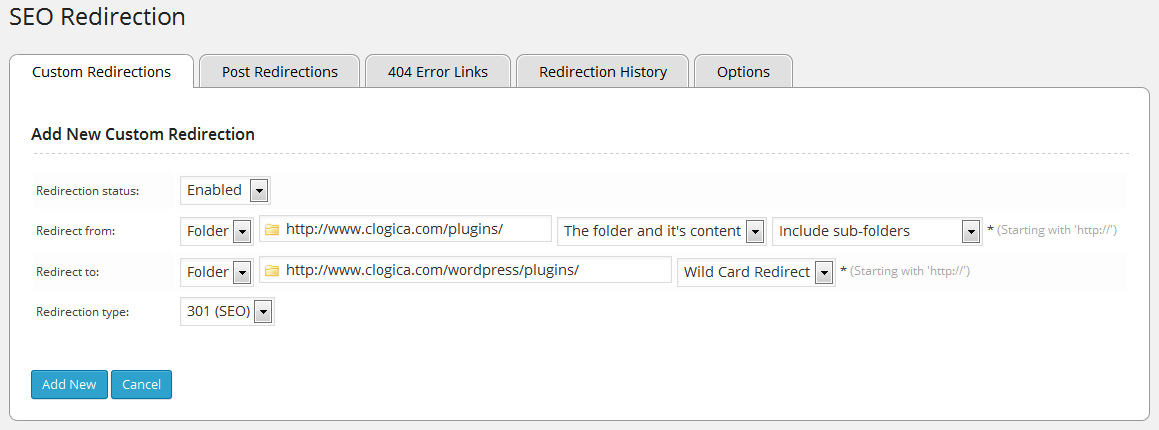Screen dimensions: 1159x430
Task: Click the SEO Redirection page title
Action: pyautogui.click(x=97, y=16)
